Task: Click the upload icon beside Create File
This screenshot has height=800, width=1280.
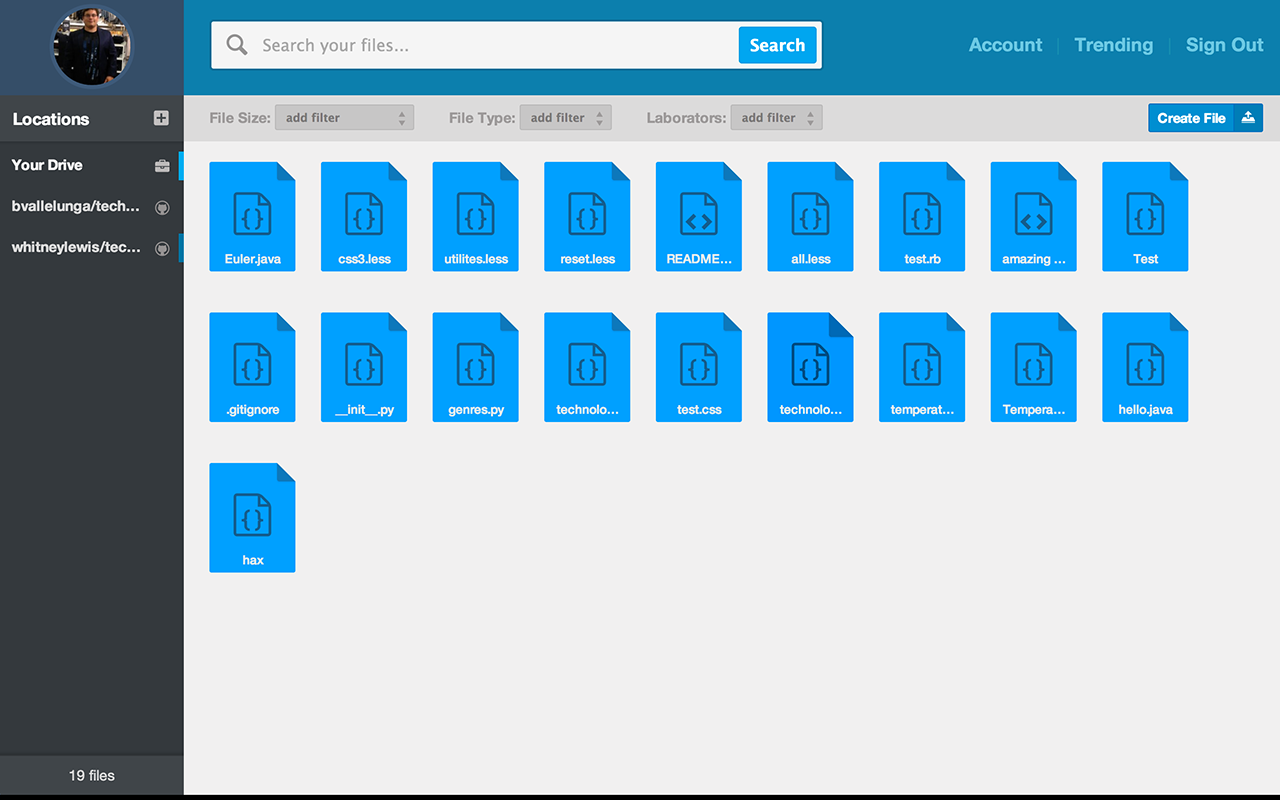Action: pos(1248,118)
